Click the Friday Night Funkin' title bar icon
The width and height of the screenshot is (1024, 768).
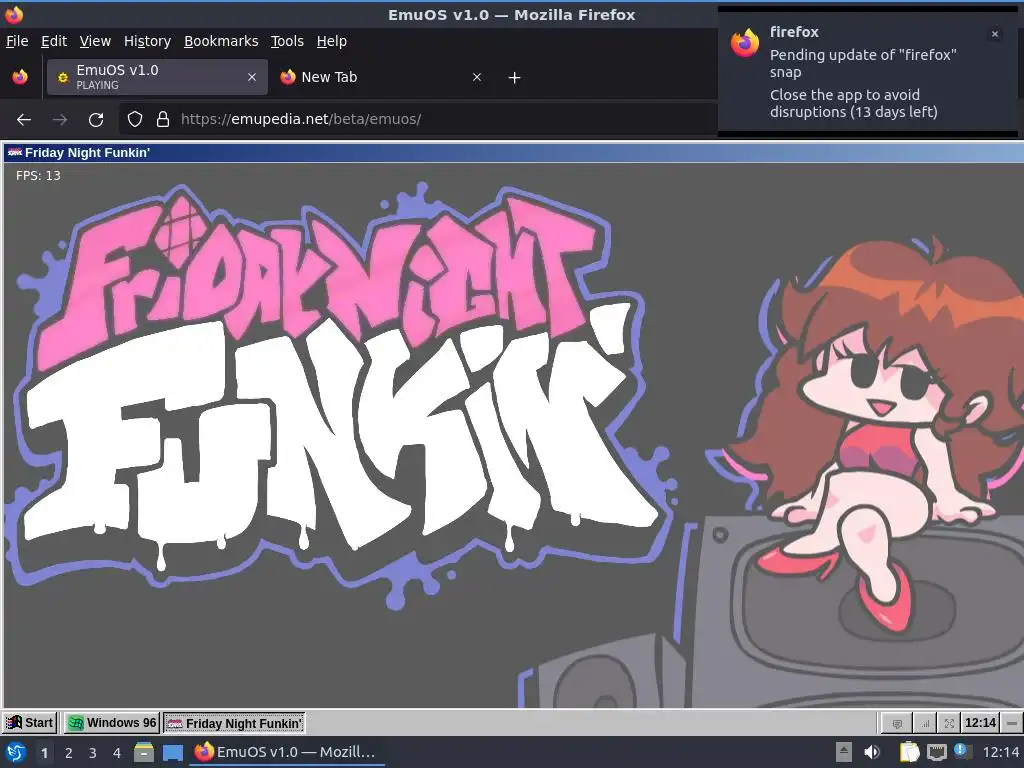[x=14, y=153]
